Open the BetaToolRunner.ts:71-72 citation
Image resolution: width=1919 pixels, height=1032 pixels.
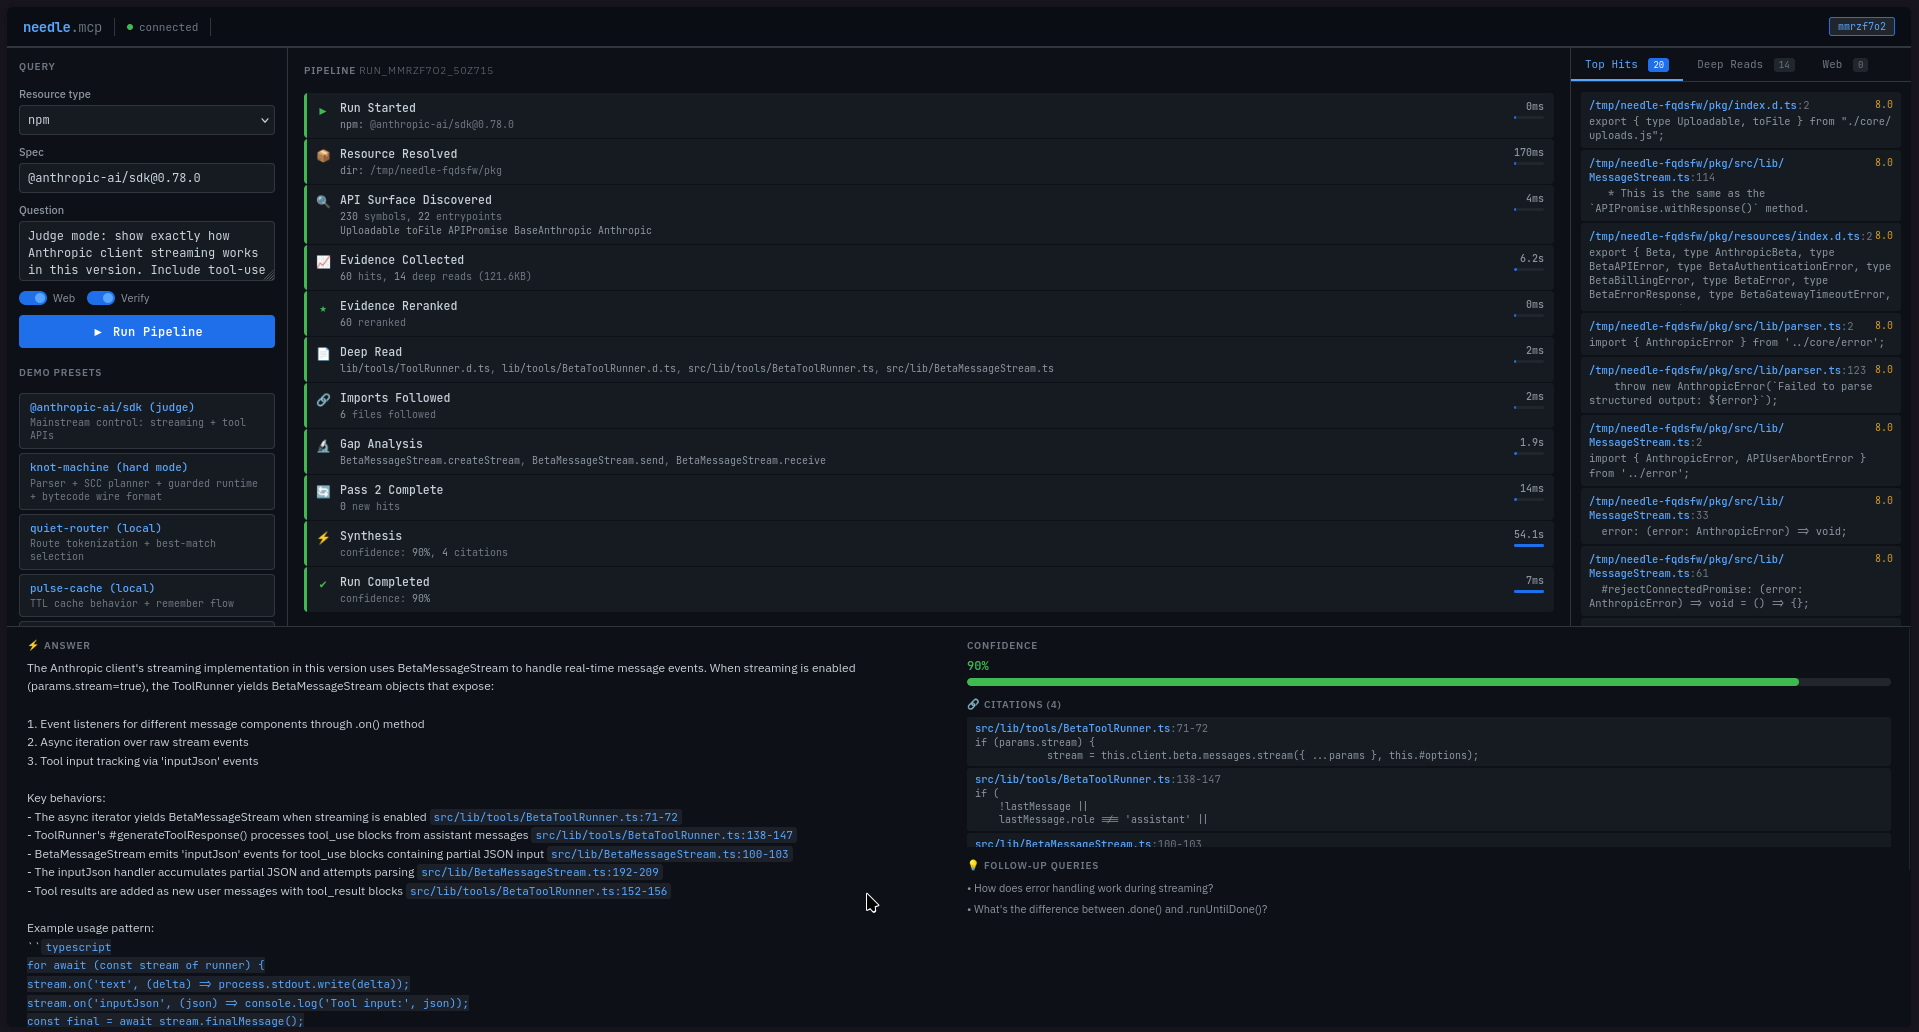(1091, 728)
